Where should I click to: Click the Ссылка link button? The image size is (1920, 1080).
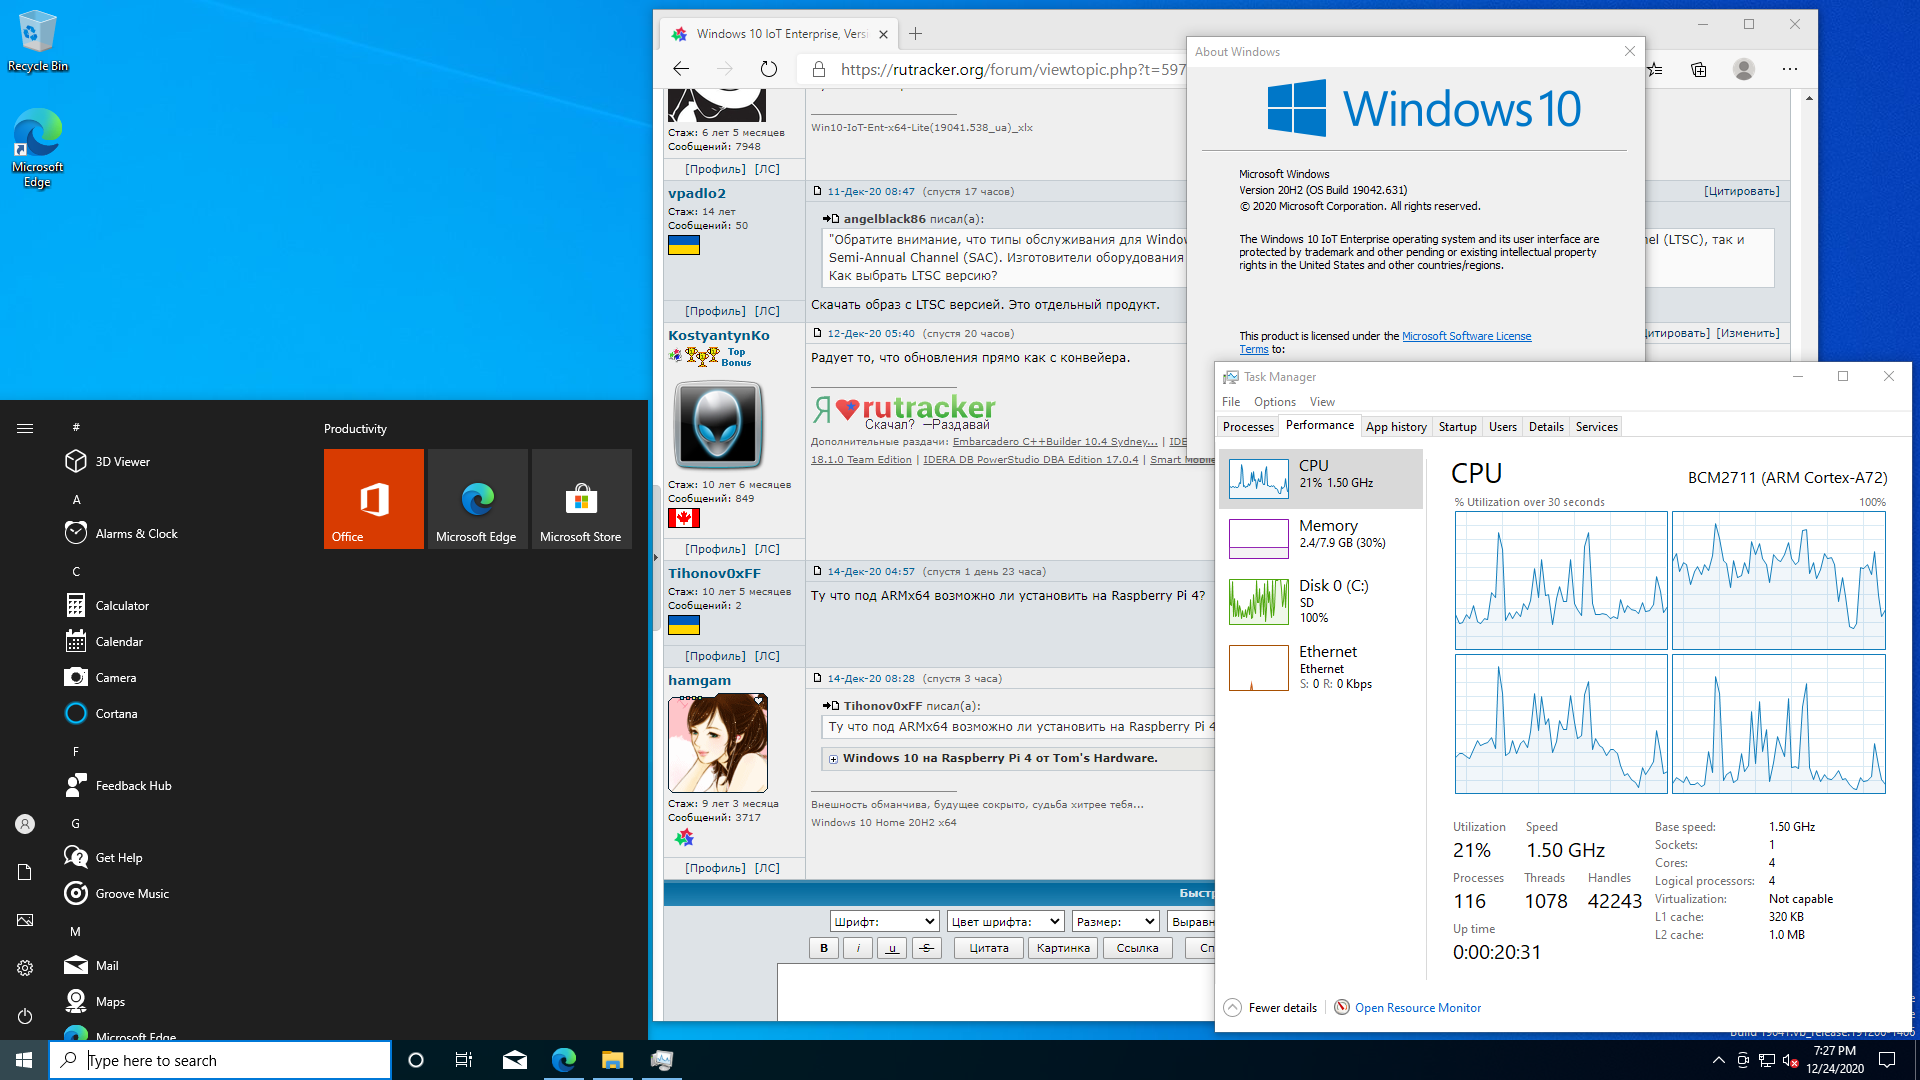coord(1138,948)
